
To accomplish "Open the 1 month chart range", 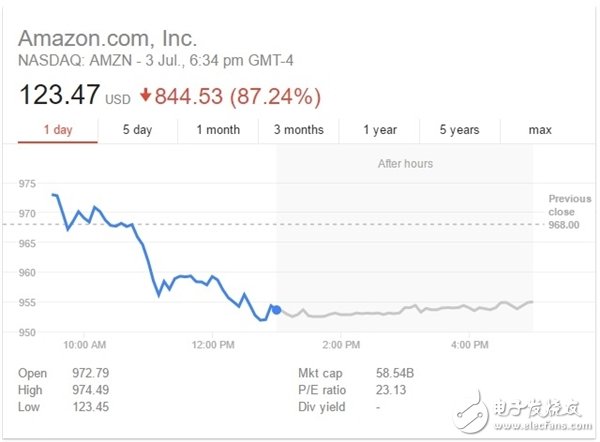I will click(x=218, y=130).
